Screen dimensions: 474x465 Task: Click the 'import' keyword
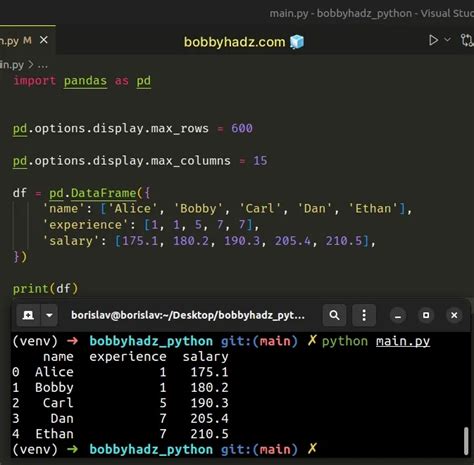34,81
